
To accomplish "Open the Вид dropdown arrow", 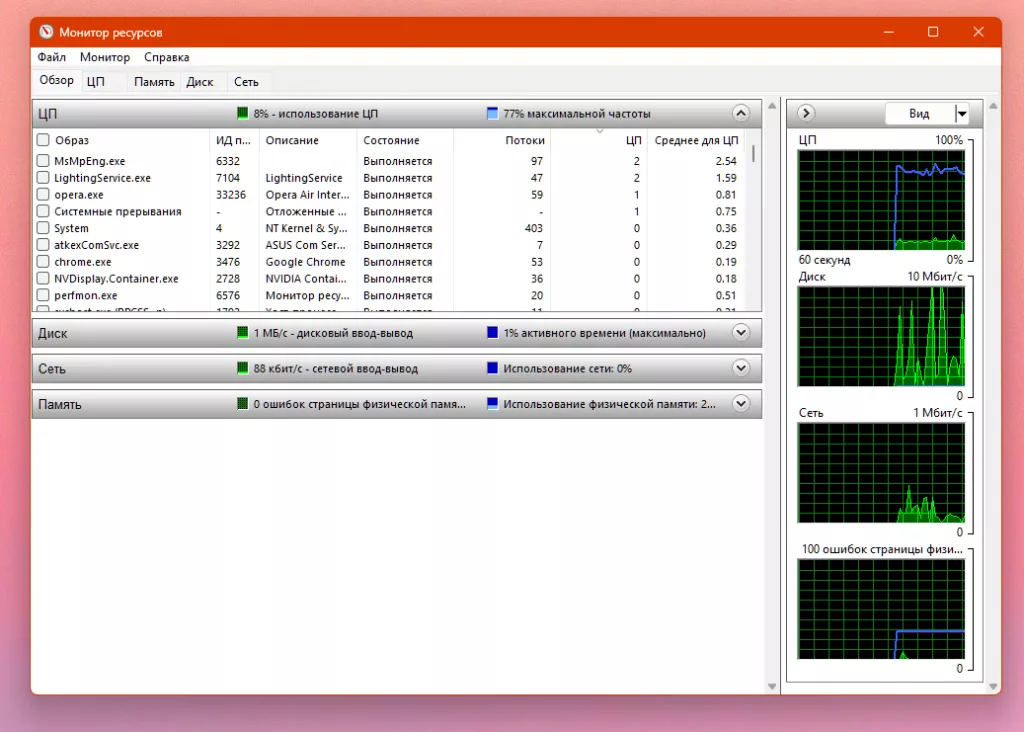I will point(962,114).
